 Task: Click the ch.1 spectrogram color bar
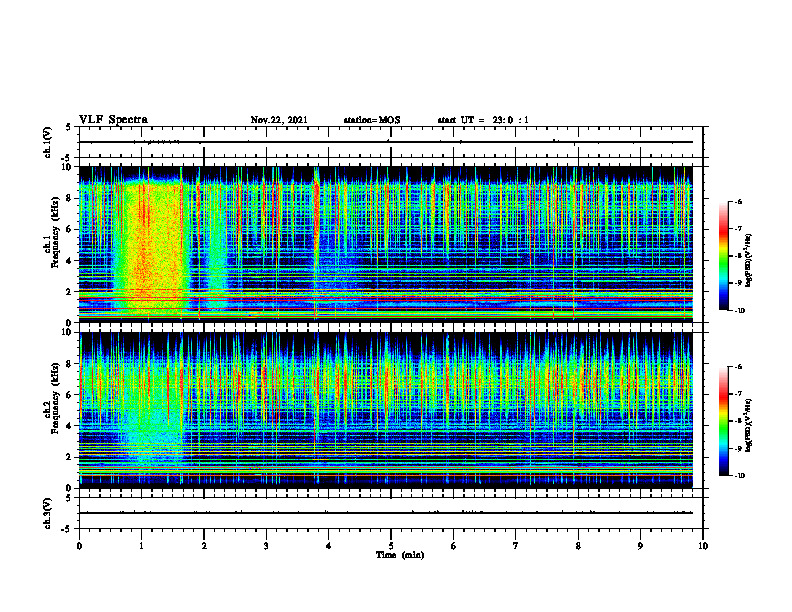(x=724, y=256)
